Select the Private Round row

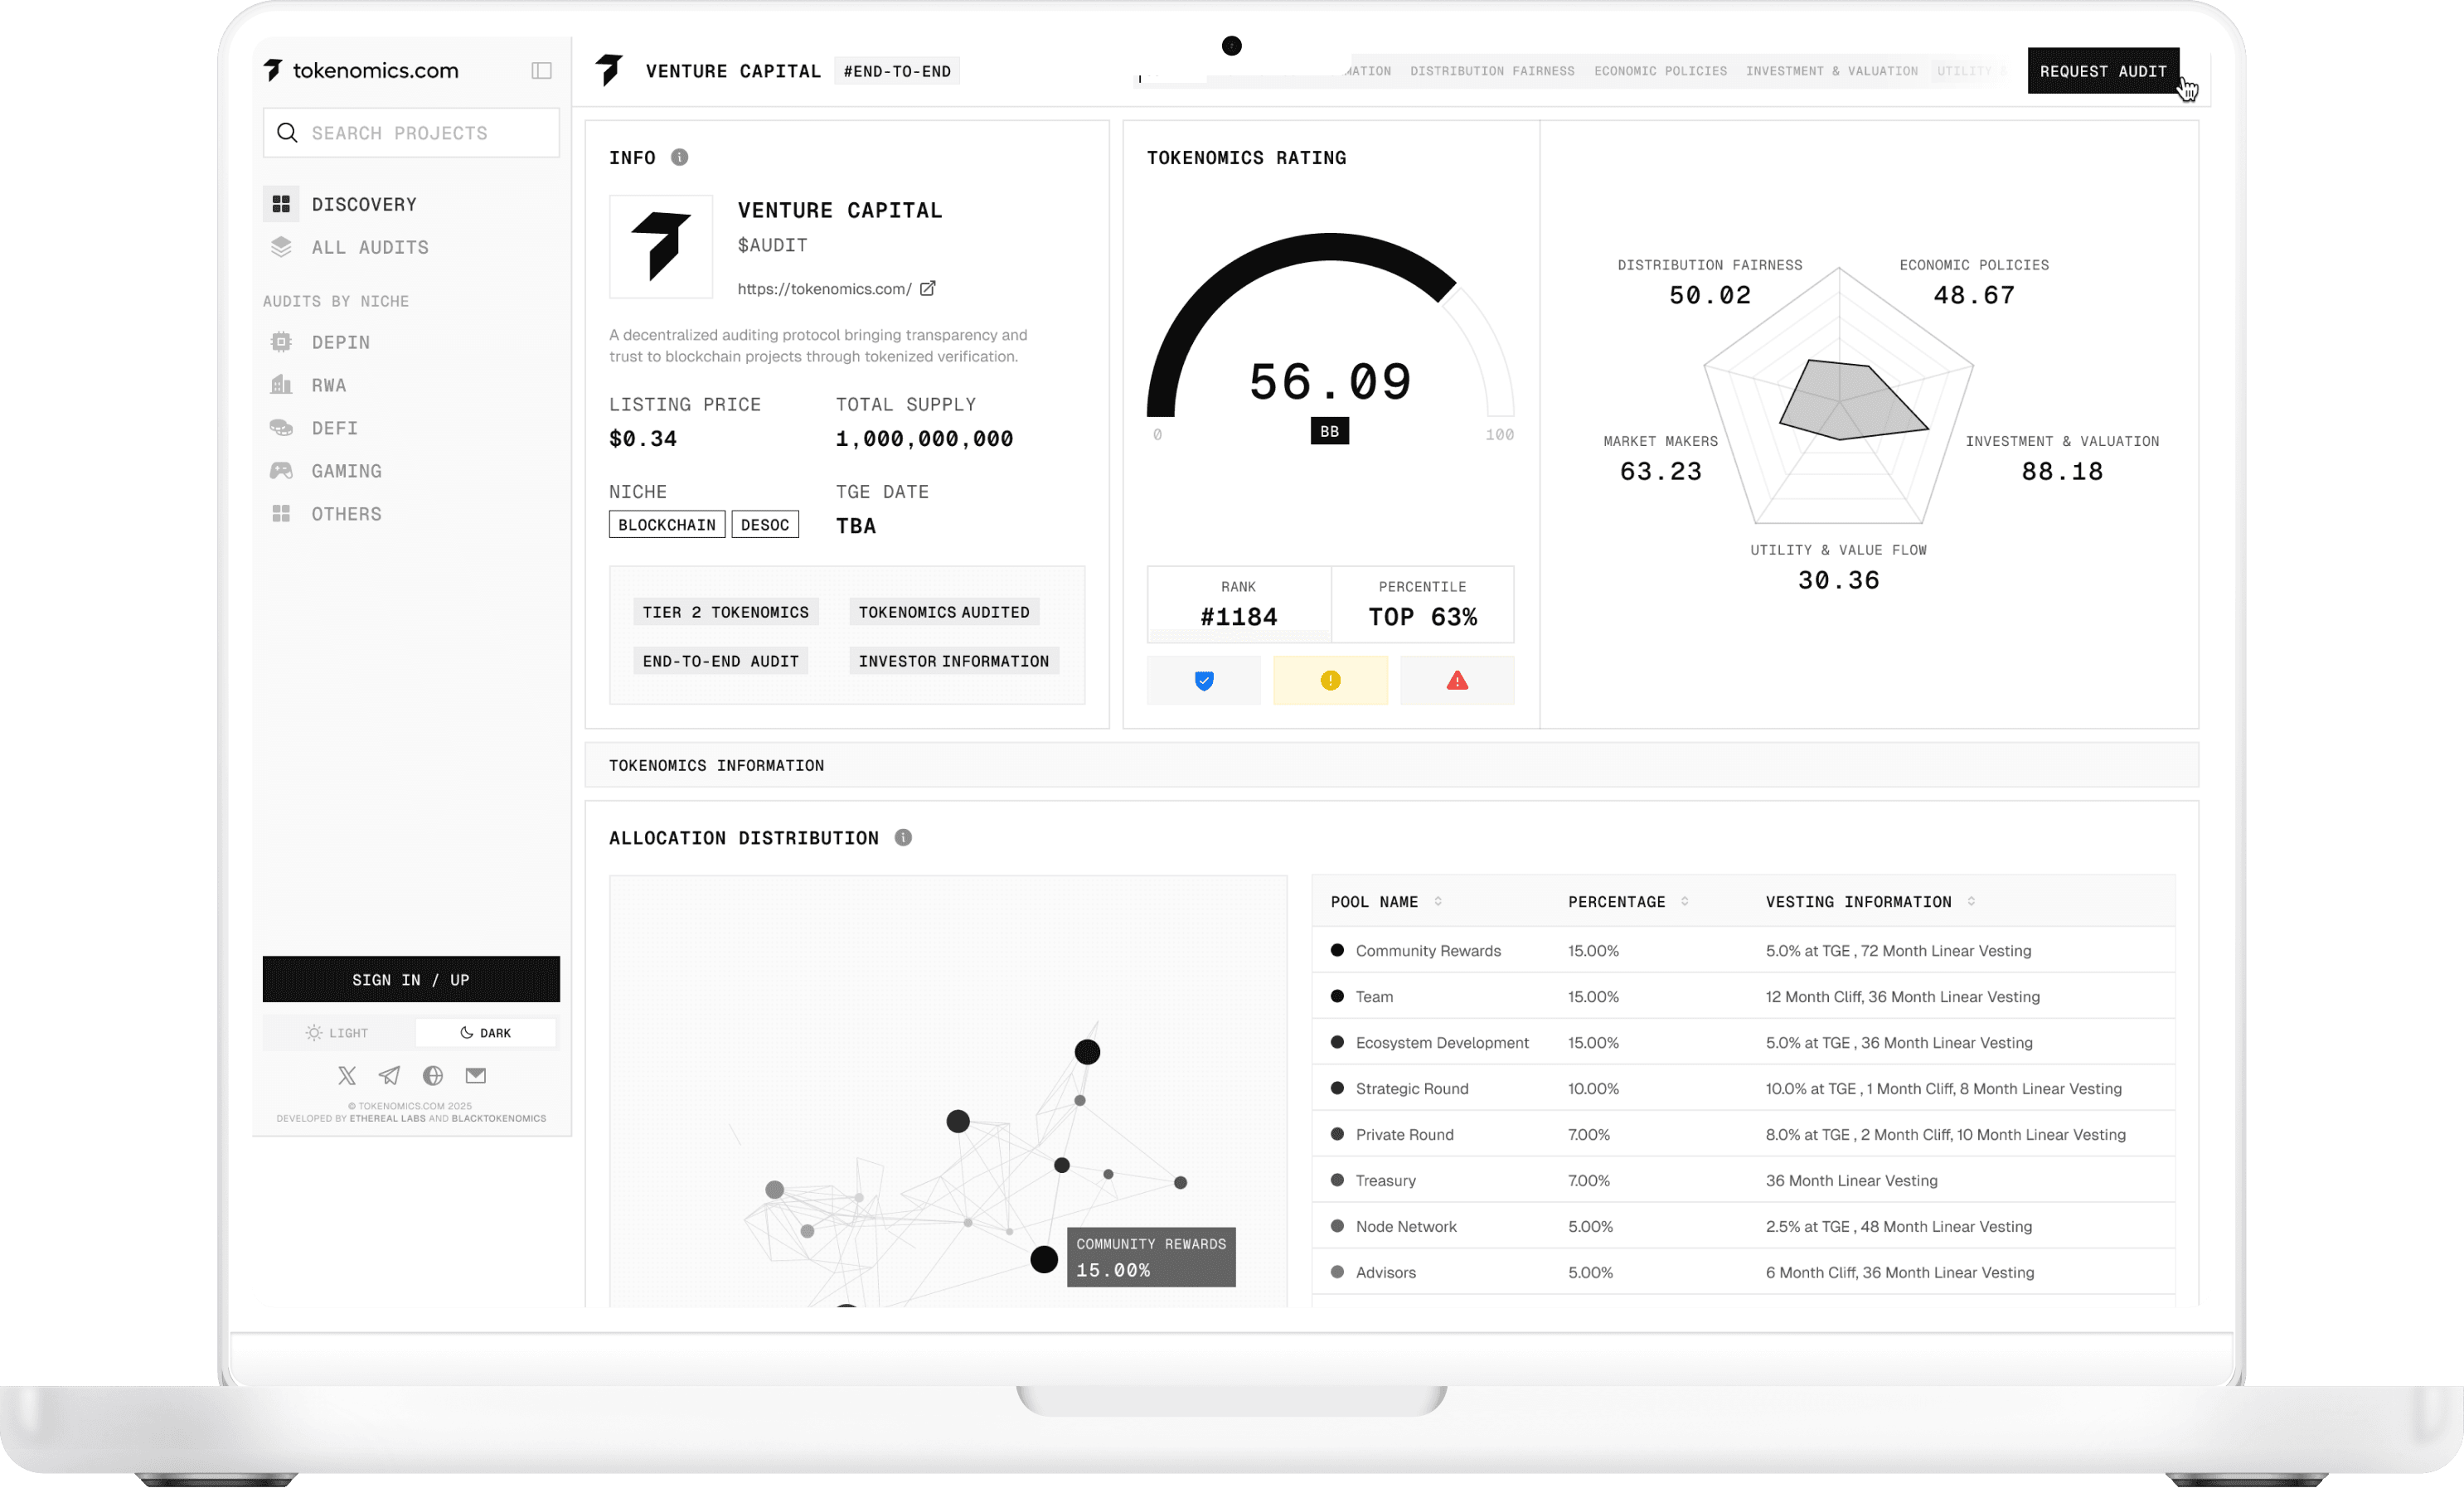click(1743, 1134)
